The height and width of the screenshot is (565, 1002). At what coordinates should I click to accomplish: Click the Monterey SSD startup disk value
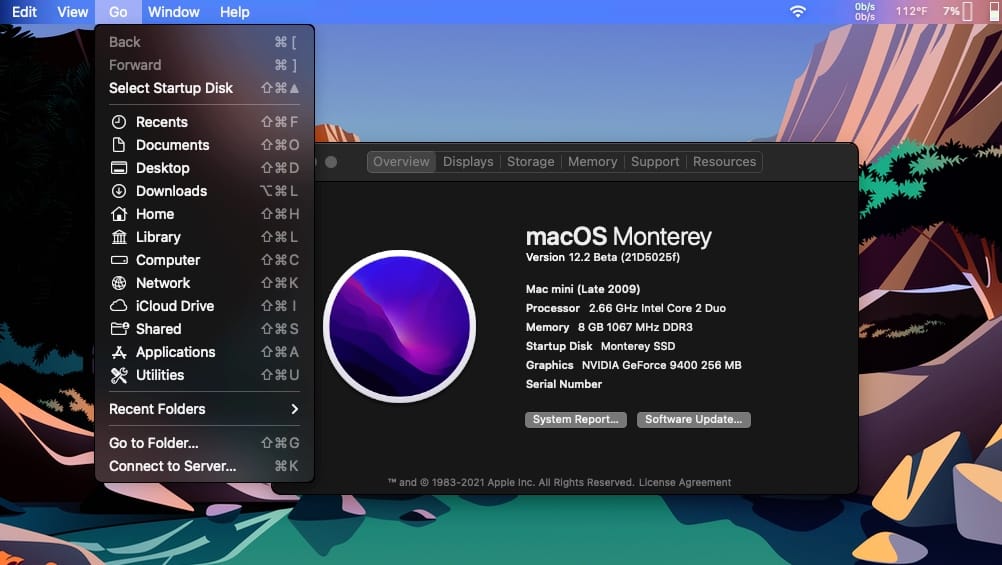click(638, 346)
